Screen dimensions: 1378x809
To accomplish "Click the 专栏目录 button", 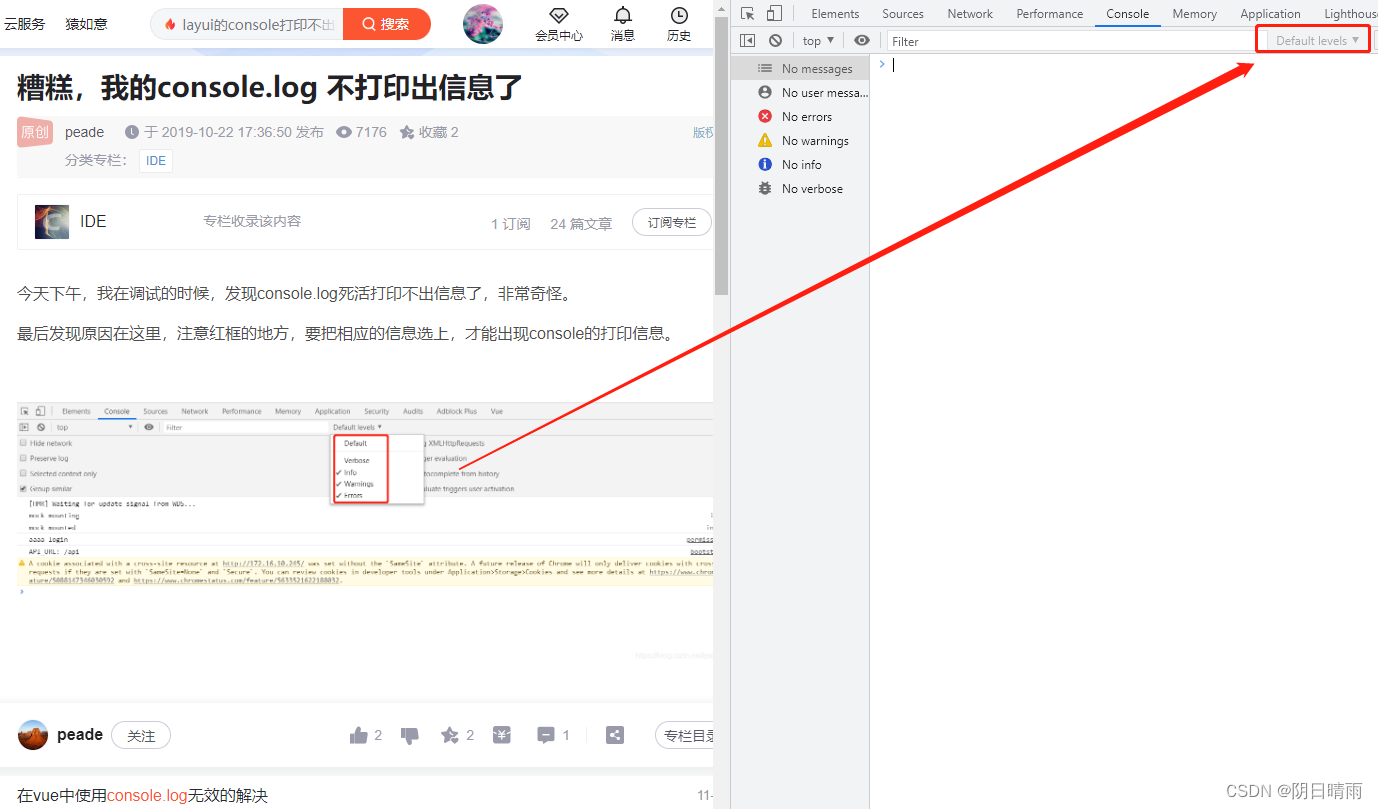I will click(686, 735).
